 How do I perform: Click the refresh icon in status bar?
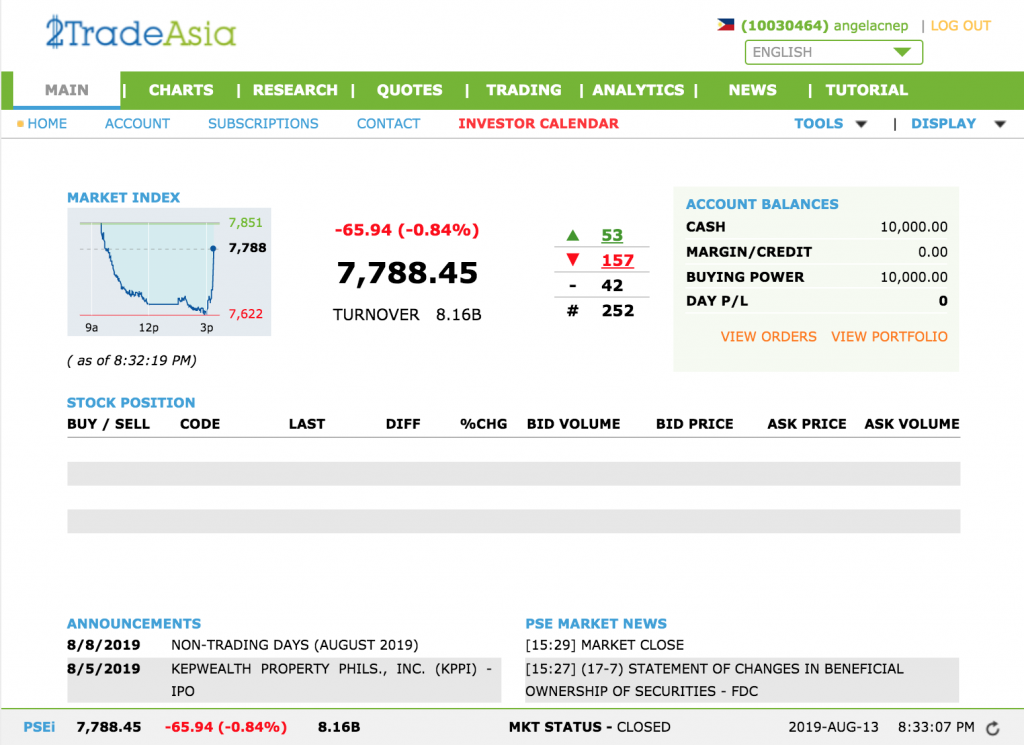993,728
